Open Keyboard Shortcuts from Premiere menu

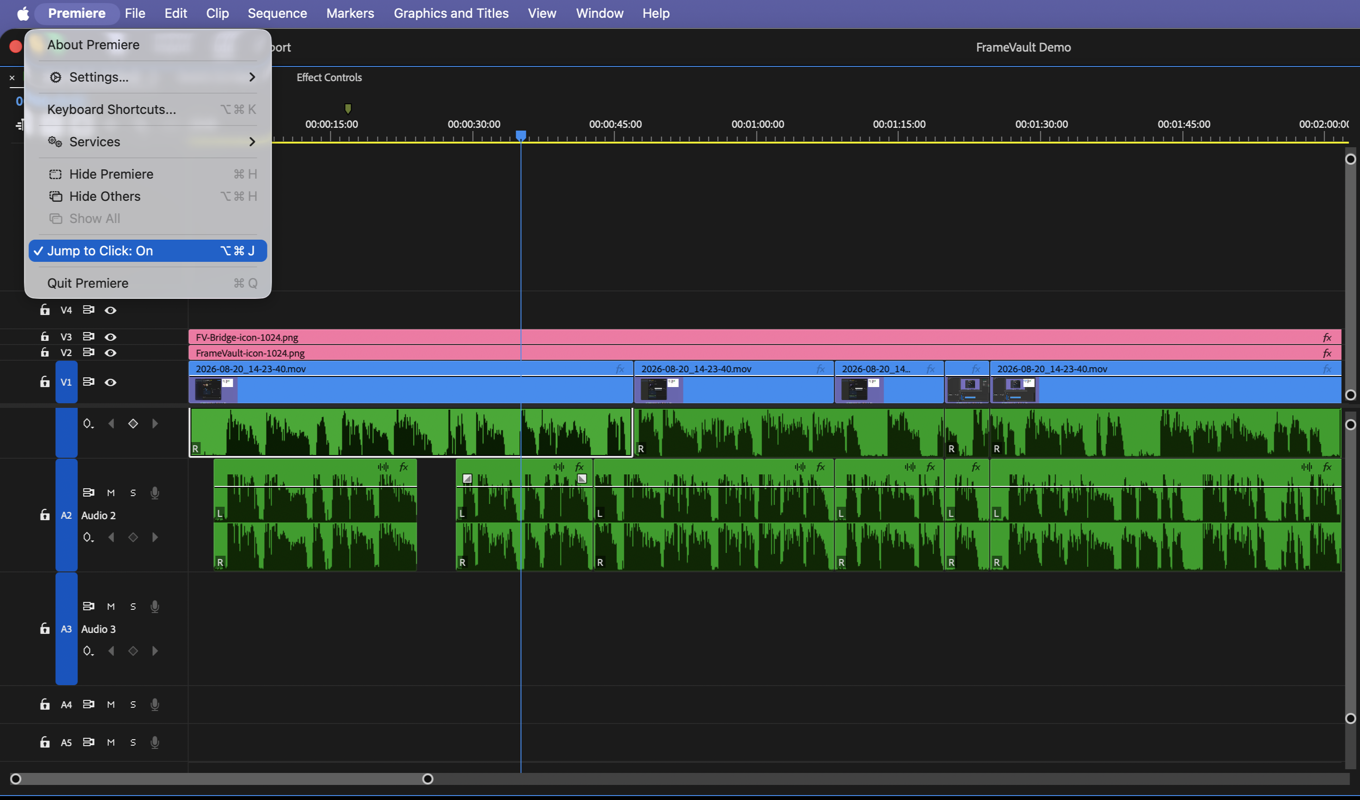click(x=148, y=109)
